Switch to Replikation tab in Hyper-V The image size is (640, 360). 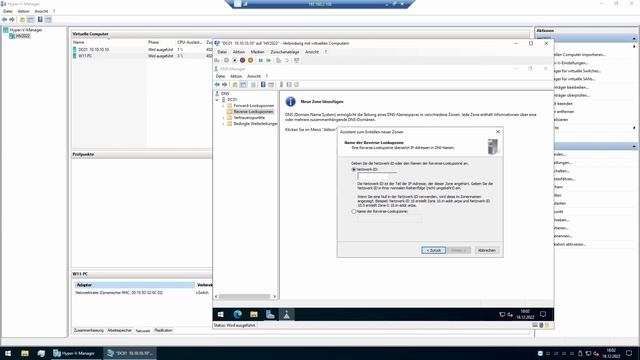click(x=163, y=331)
